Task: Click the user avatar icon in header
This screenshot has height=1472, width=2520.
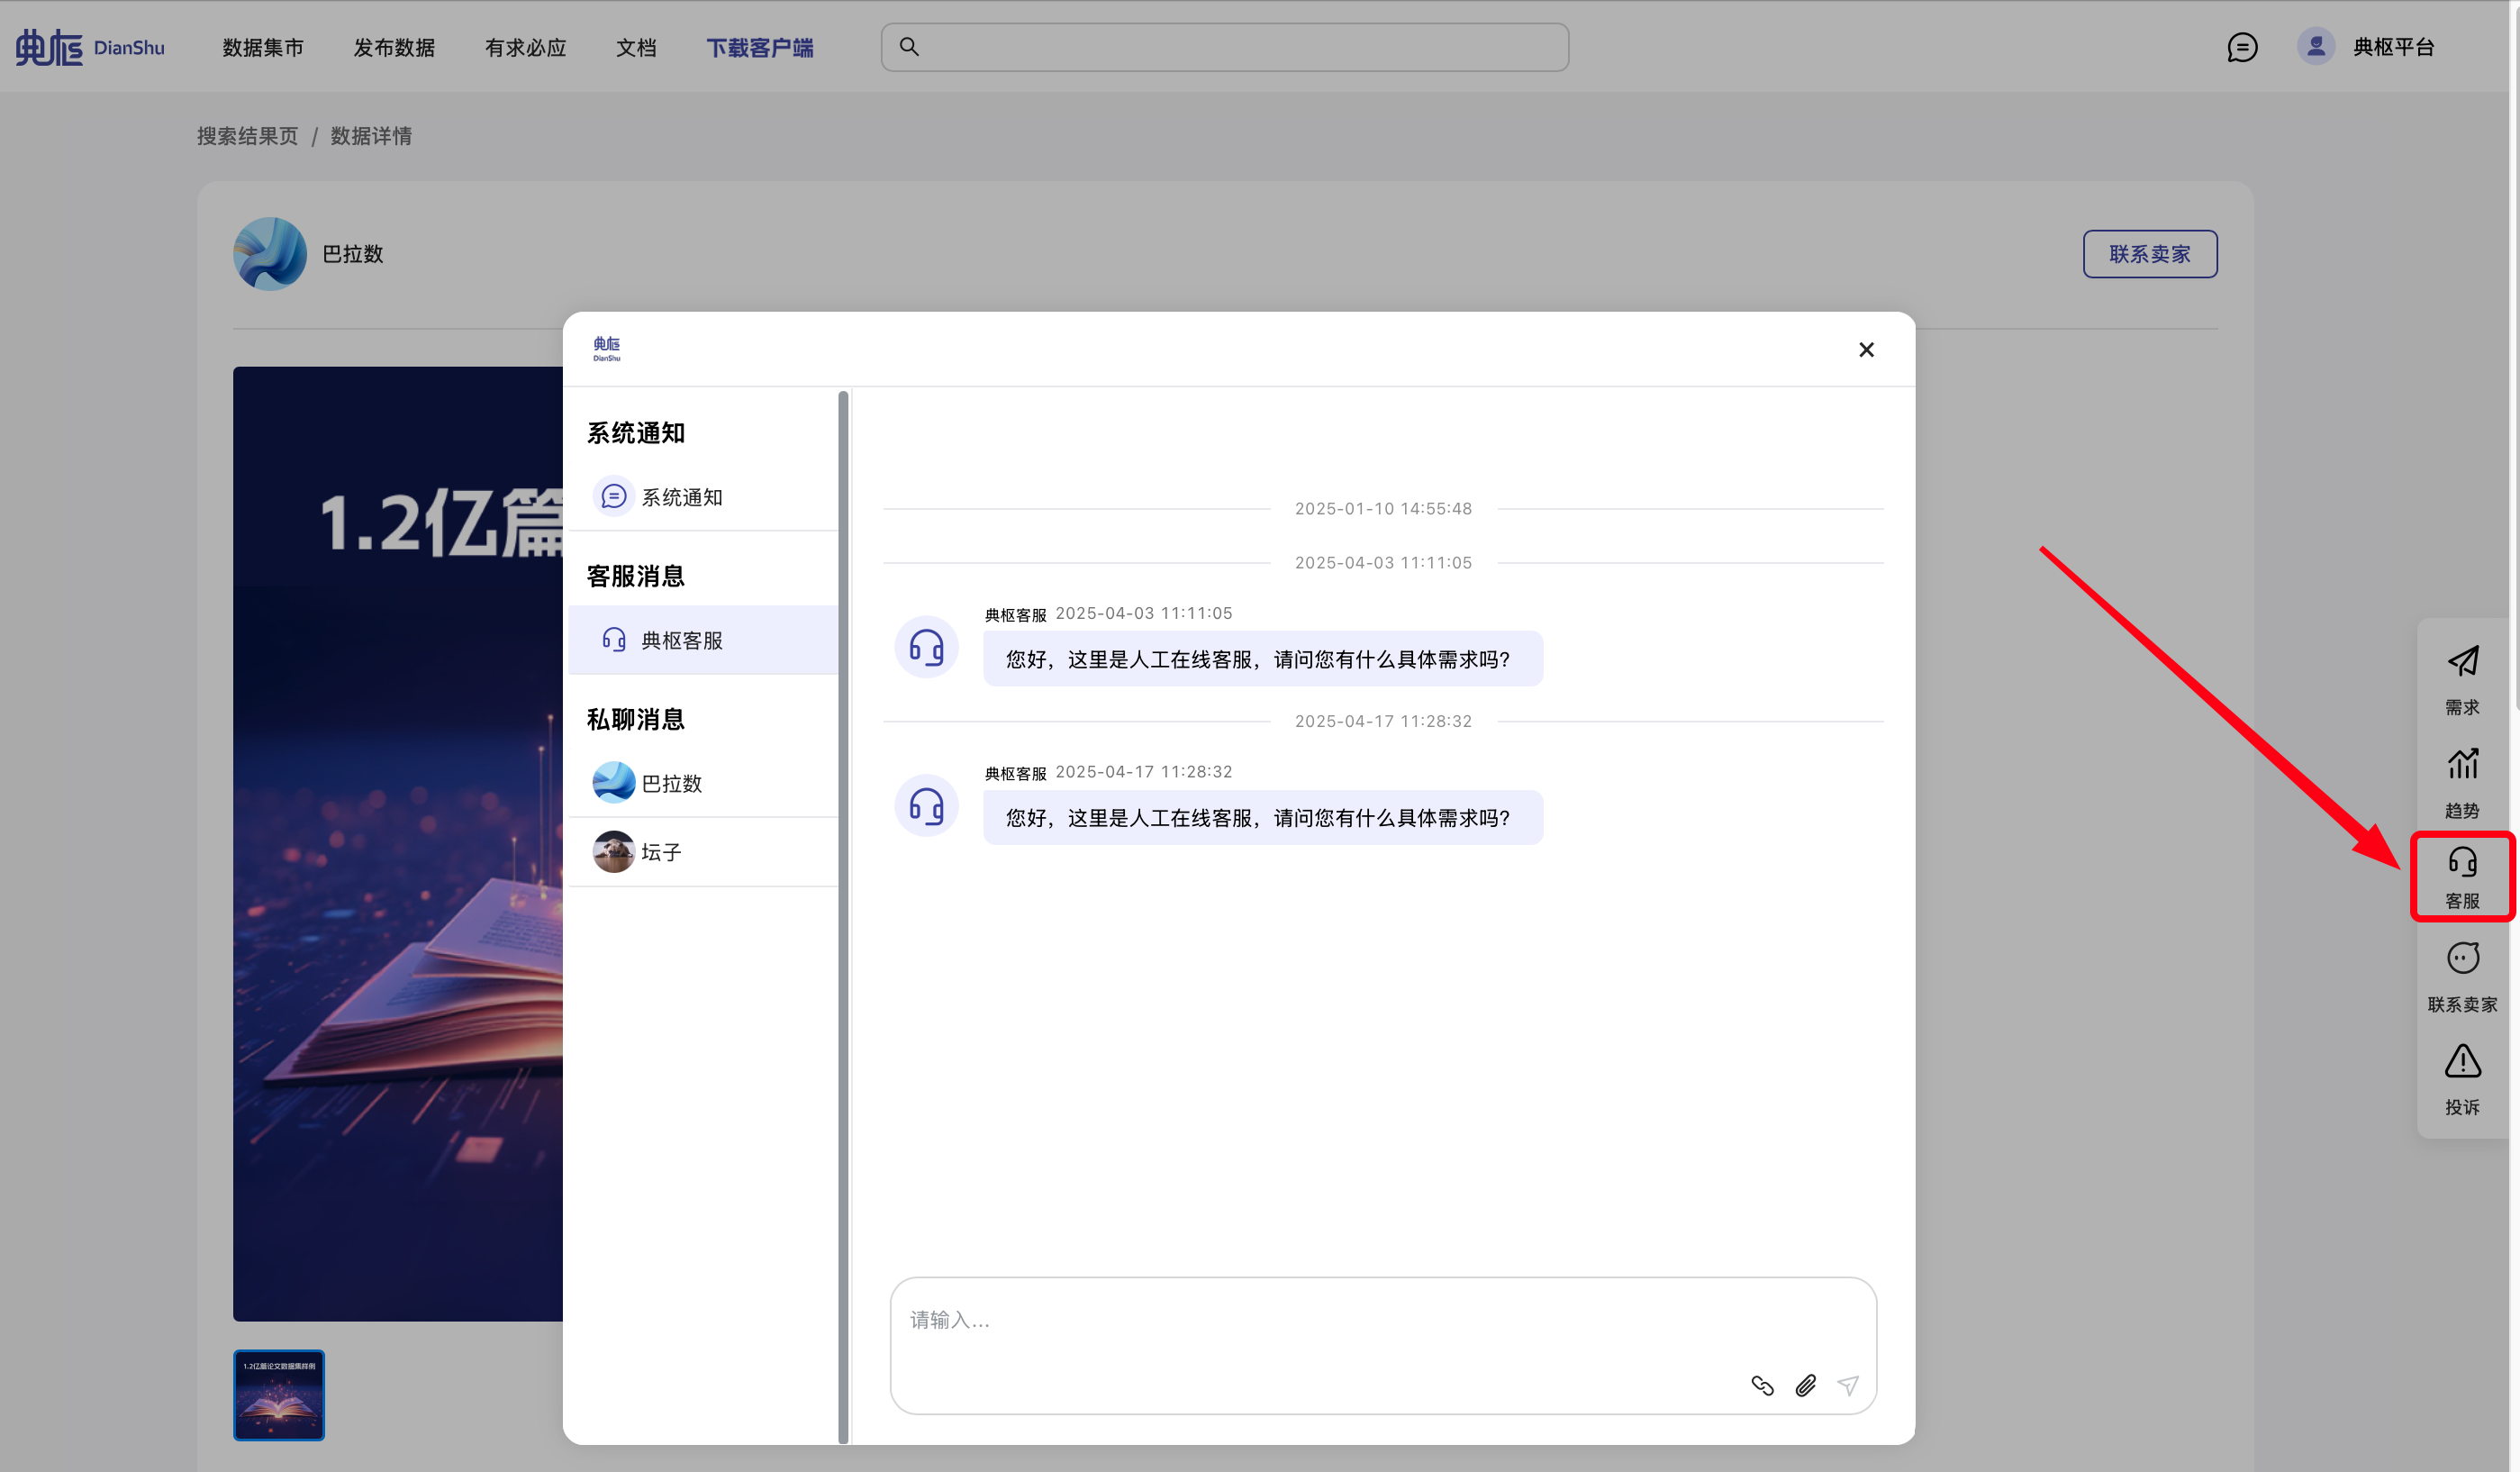Action: click(2315, 46)
